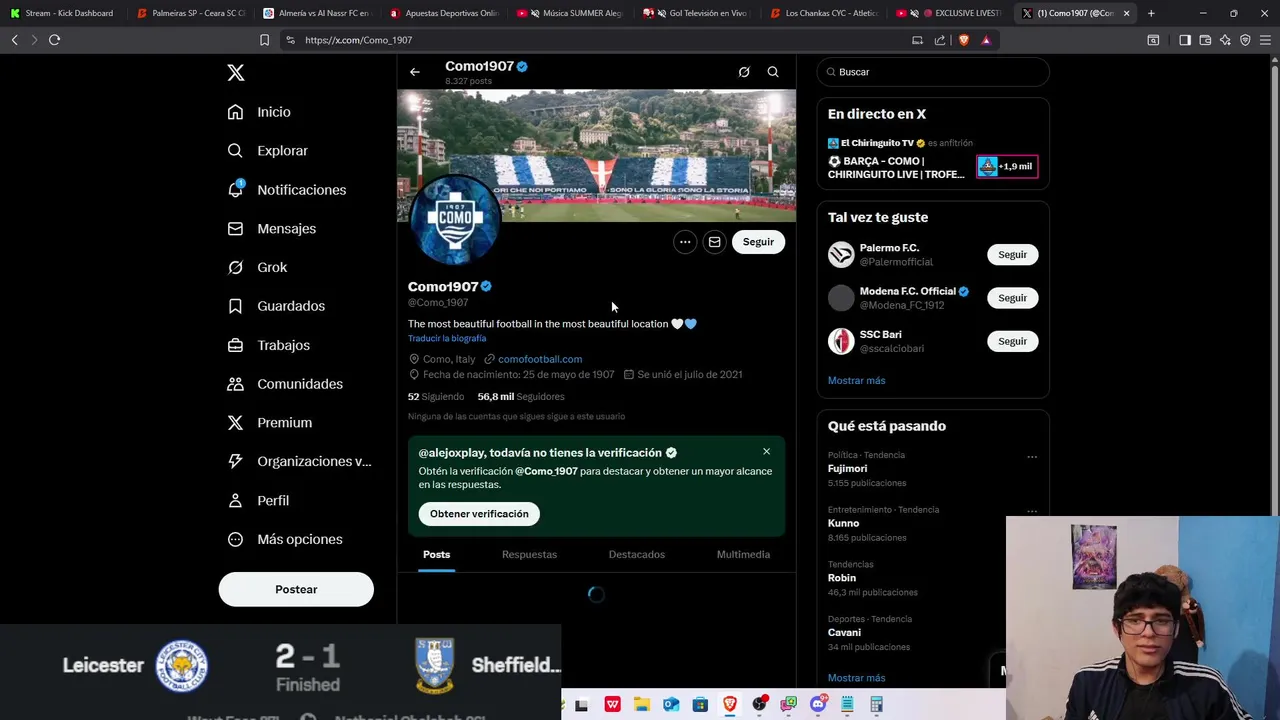Switch to Destacados tab
The width and height of the screenshot is (1280, 720).
pos(637,555)
